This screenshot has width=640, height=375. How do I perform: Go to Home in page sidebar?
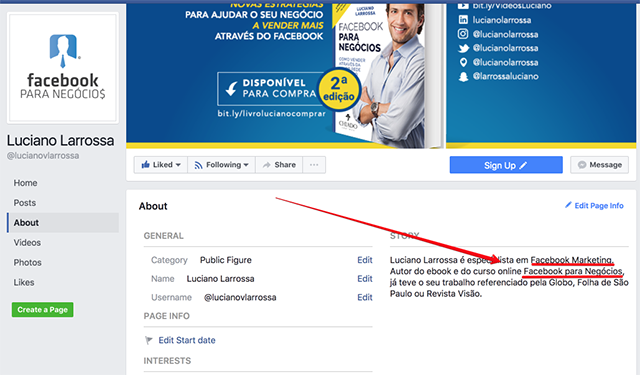[x=25, y=183]
